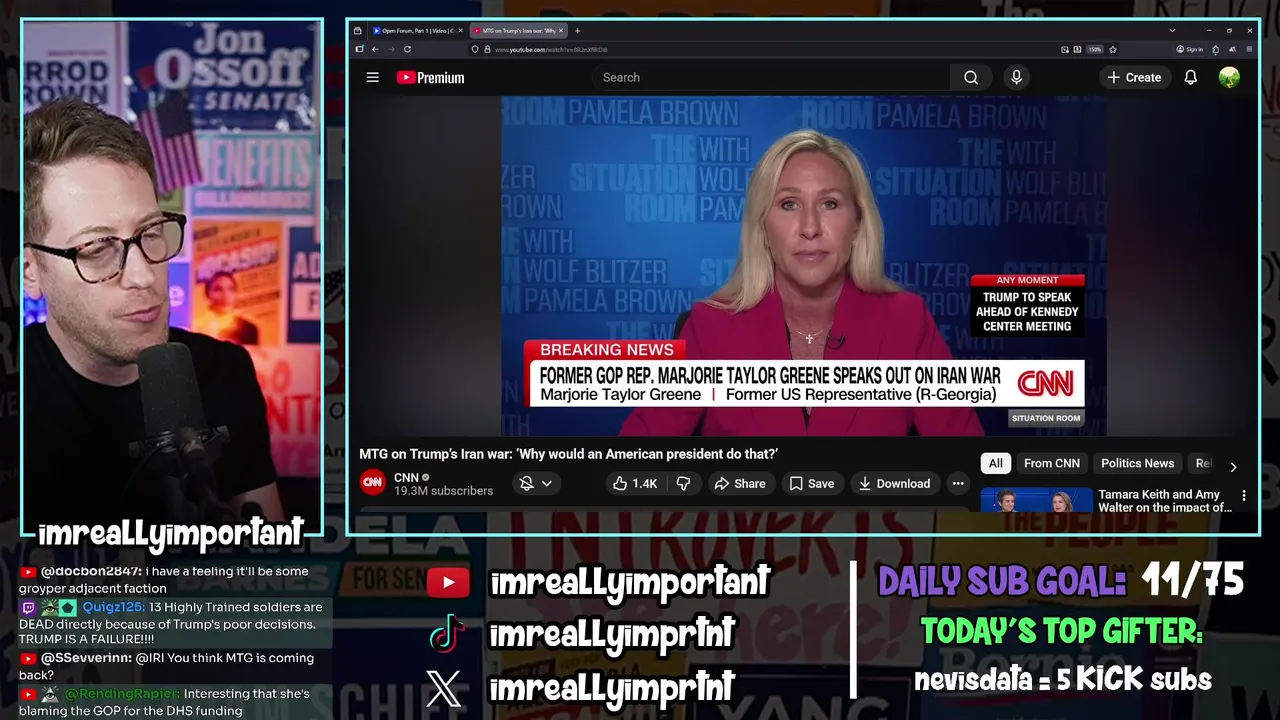Open tracking protection shield in address bar
1280x720 pixels.
click(x=475, y=49)
